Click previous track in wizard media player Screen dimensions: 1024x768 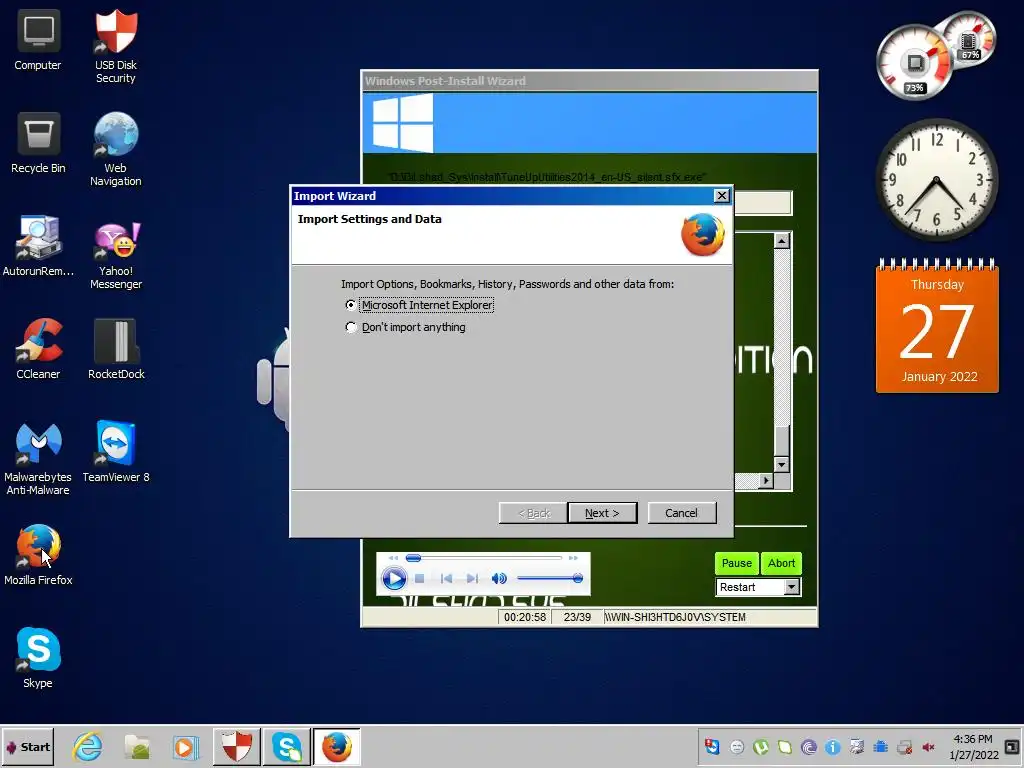[447, 579]
